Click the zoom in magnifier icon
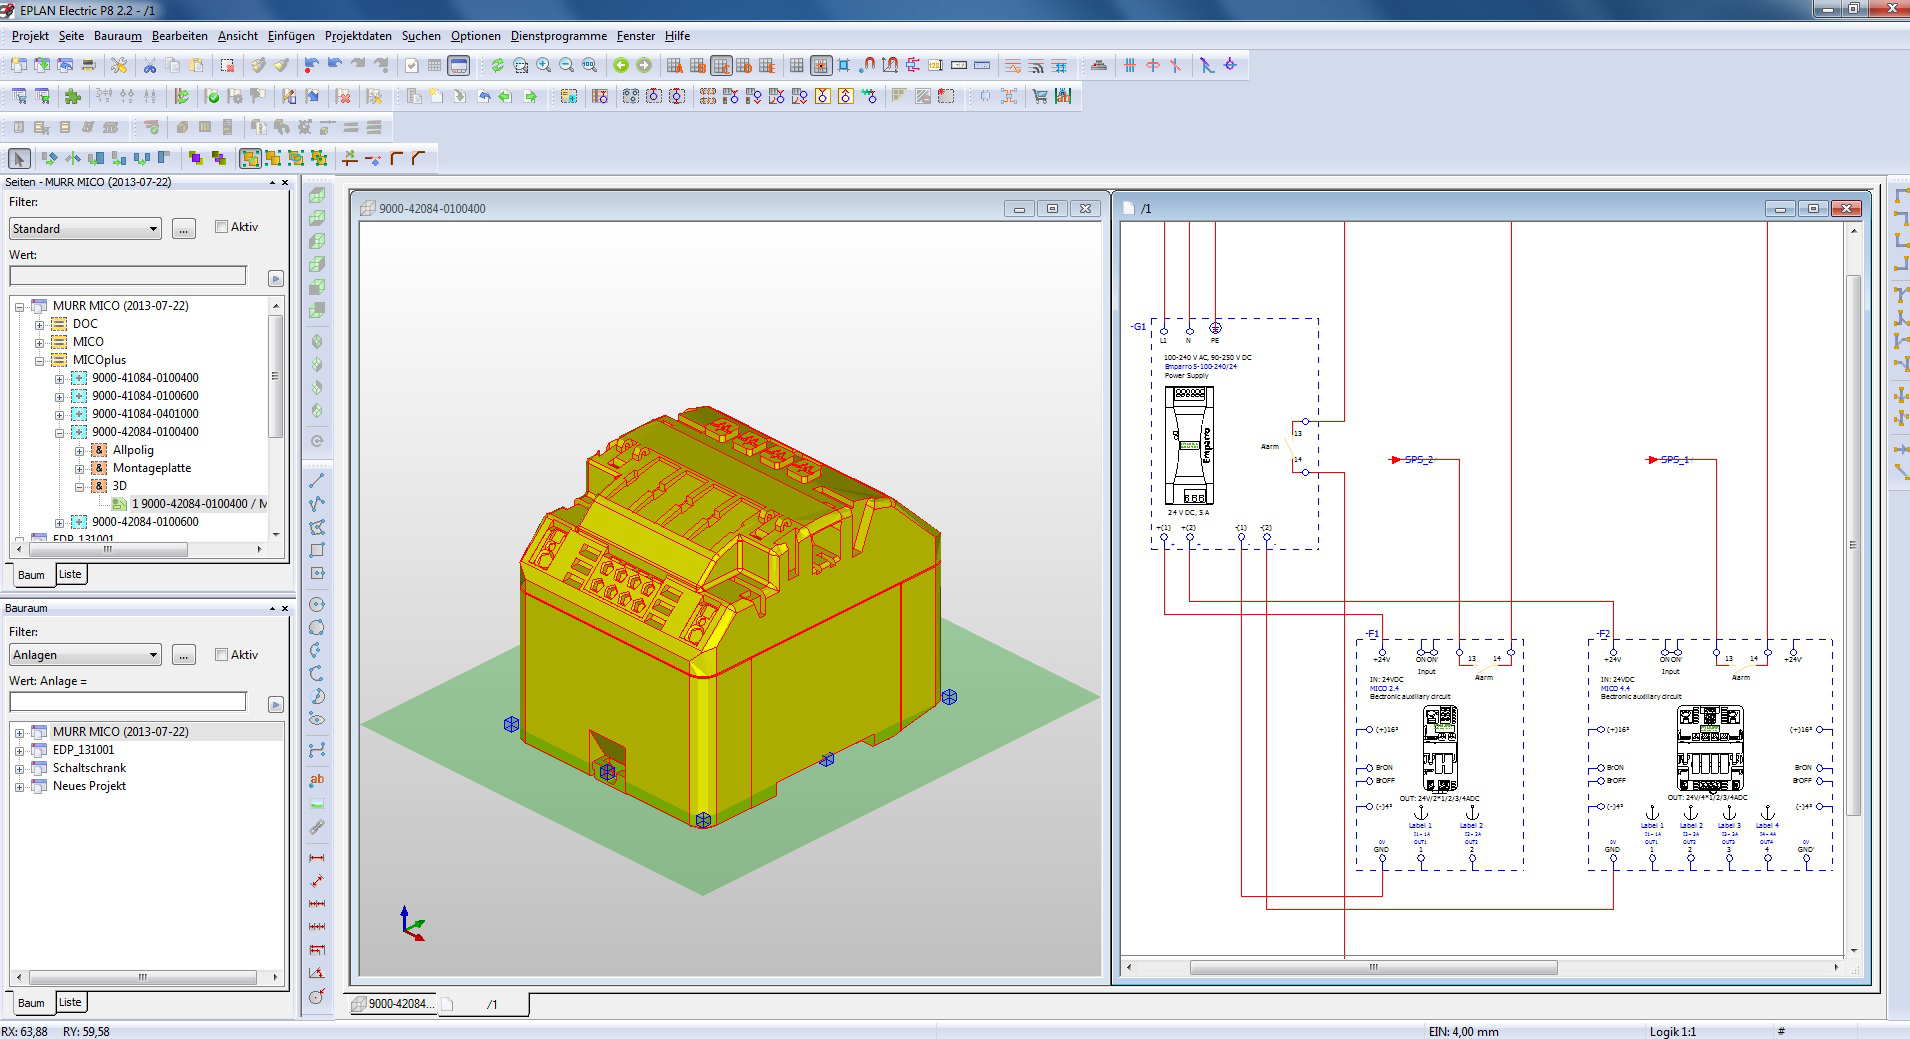 pyautogui.click(x=543, y=66)
